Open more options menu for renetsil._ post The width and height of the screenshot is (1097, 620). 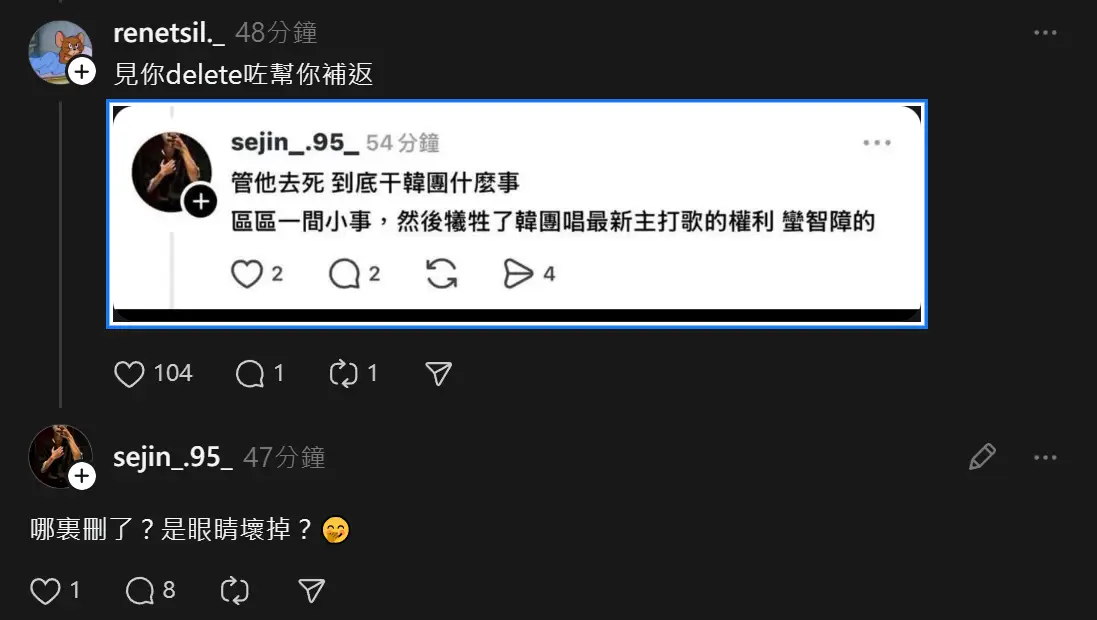coord(1045,33)
